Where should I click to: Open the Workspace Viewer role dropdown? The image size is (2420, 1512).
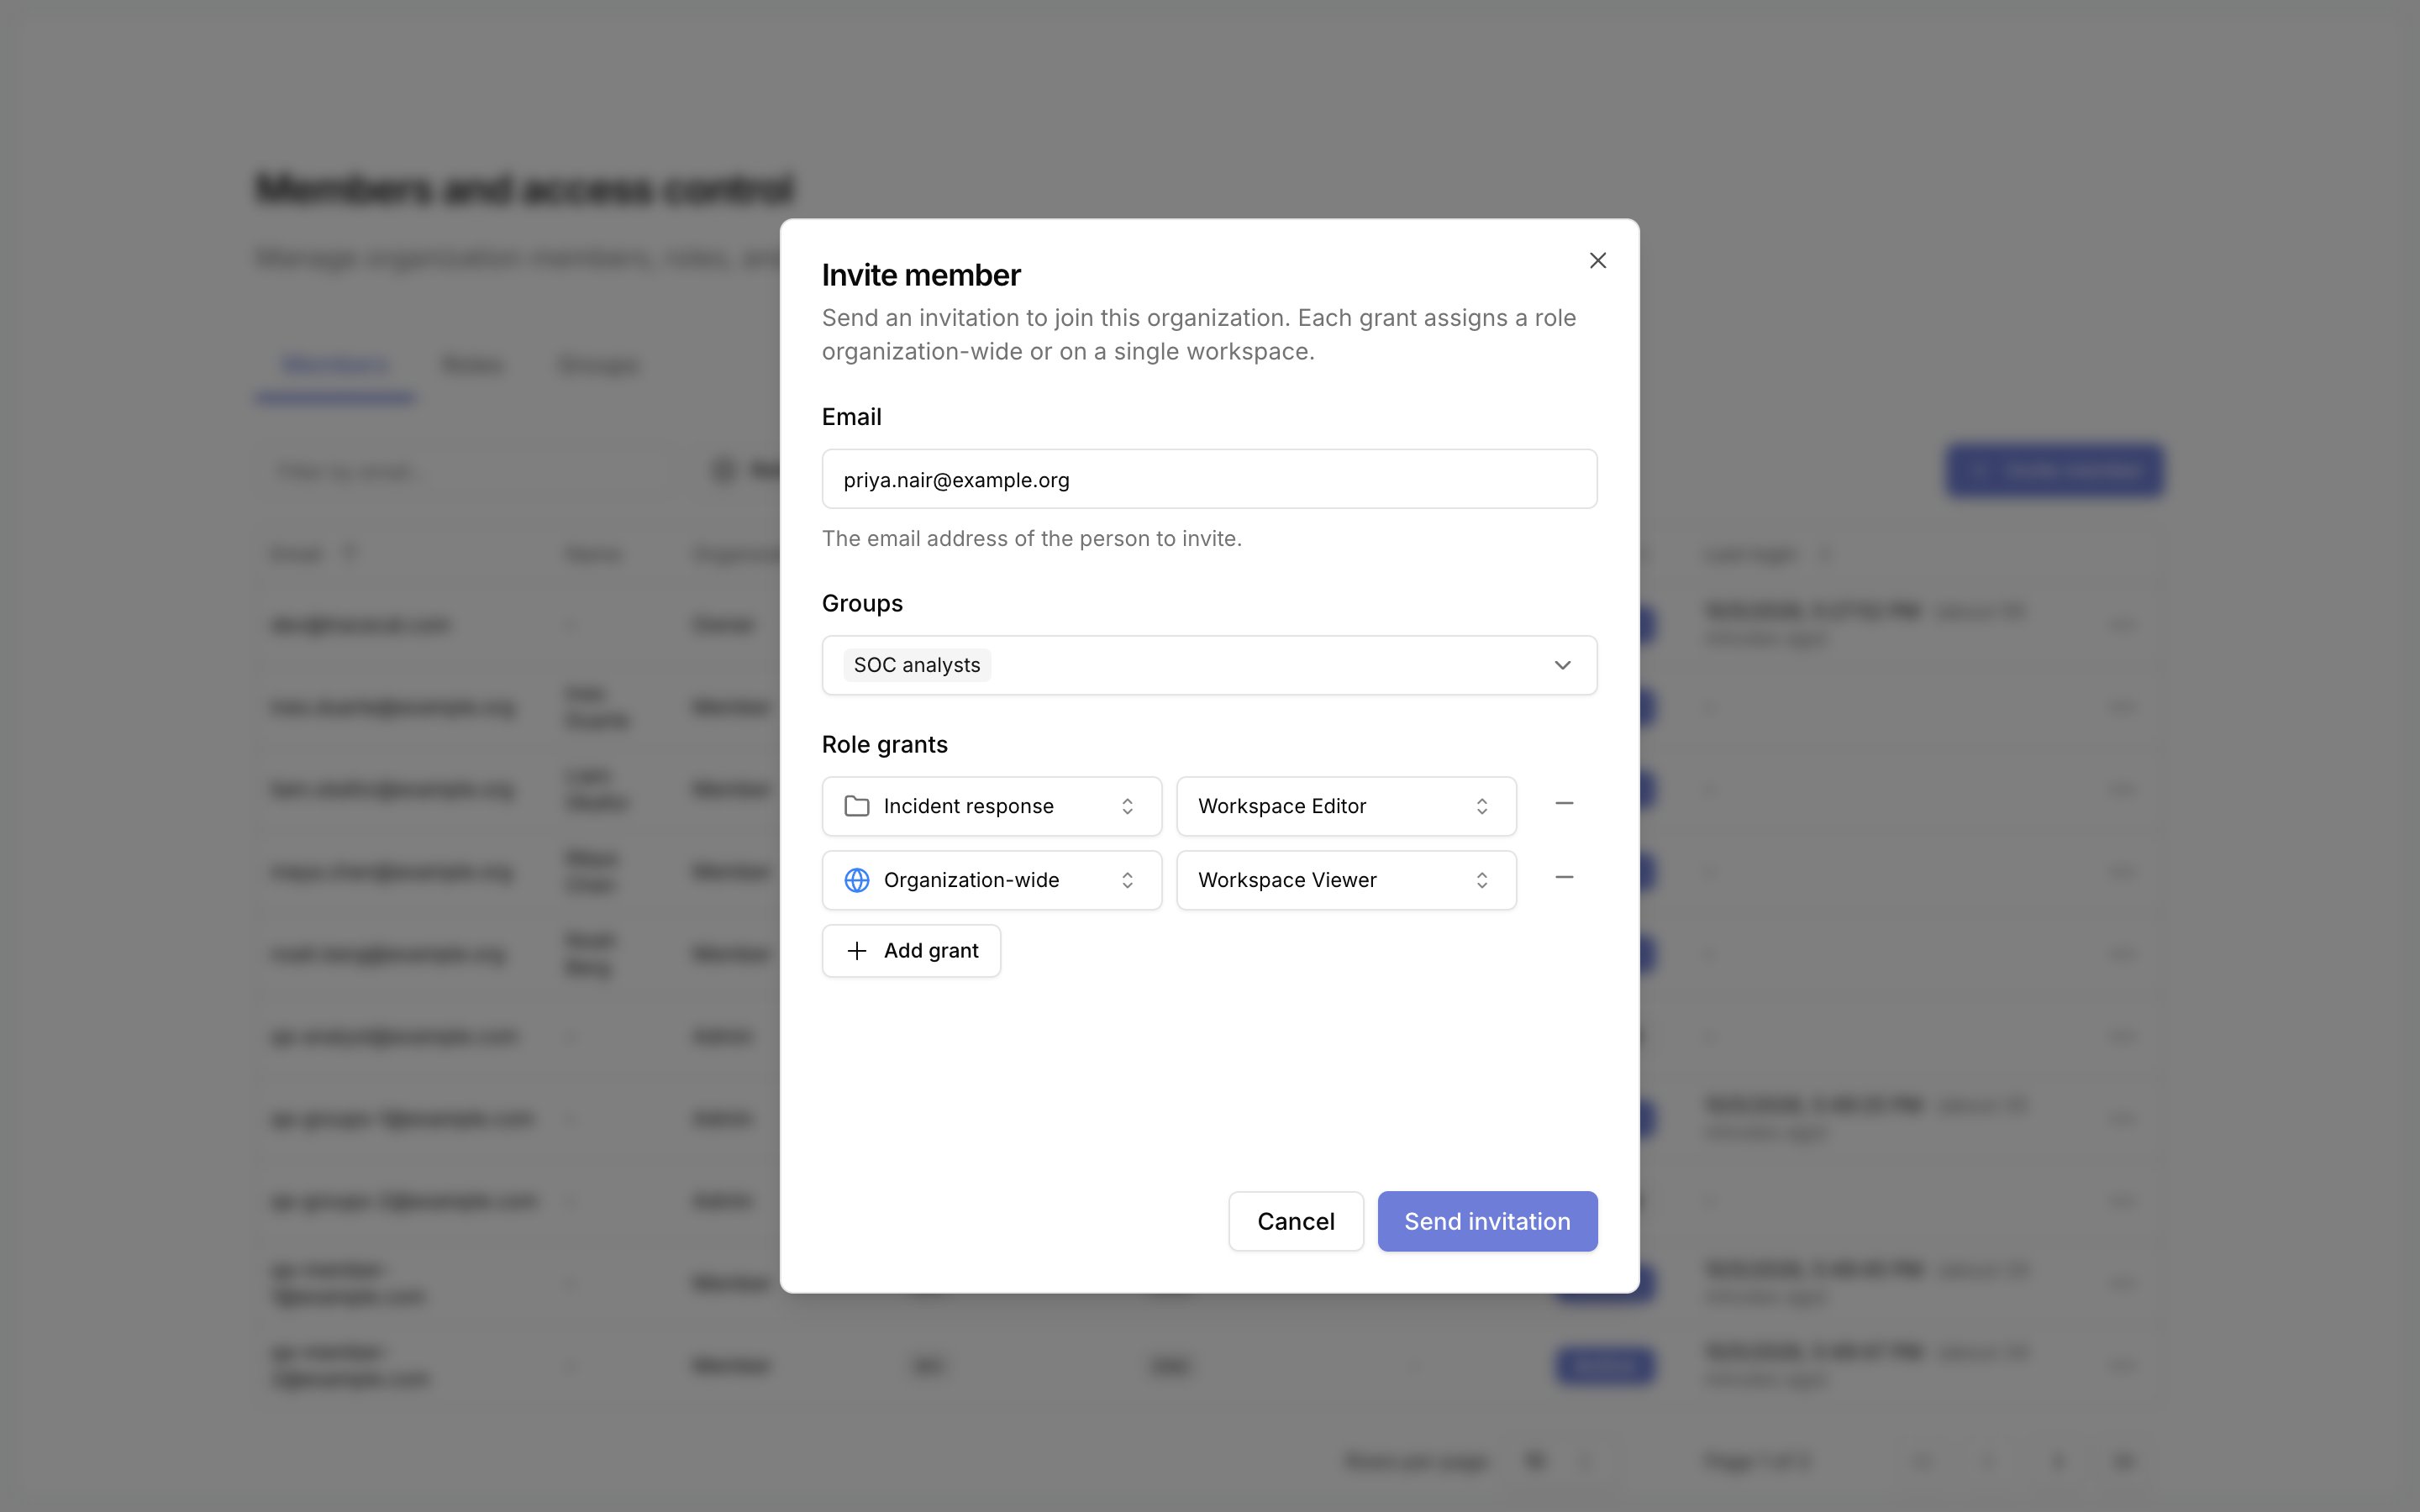pyautogui.click(x=1346, y=880)
